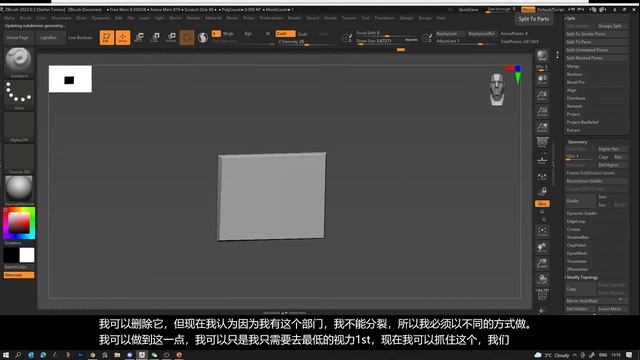Open the Zplugin menu
This screenshot has height=360, width=640.
(406, 18)
